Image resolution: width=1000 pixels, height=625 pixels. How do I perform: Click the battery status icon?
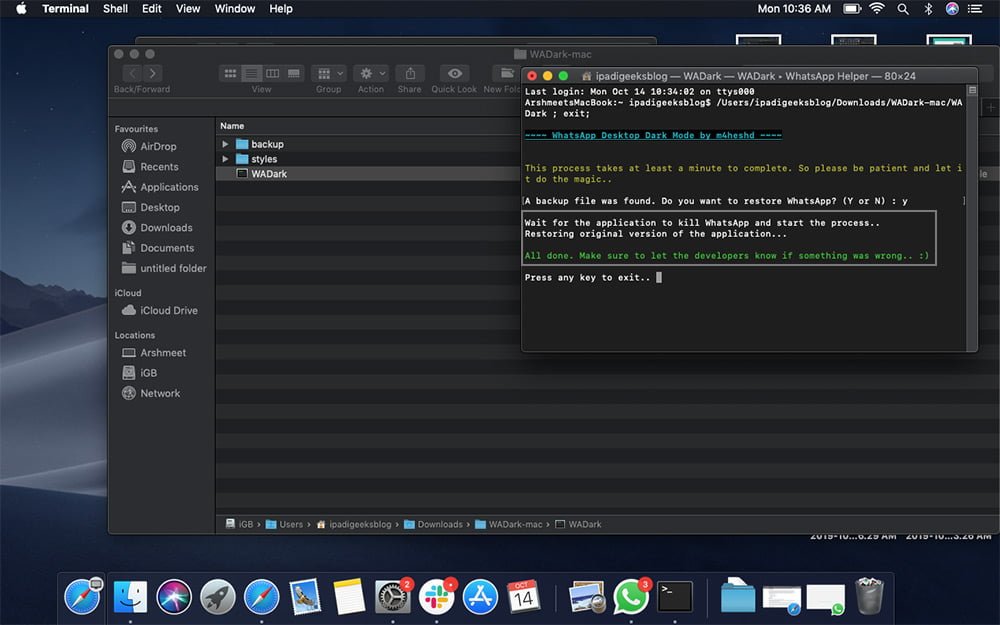(x=852, y=9)
